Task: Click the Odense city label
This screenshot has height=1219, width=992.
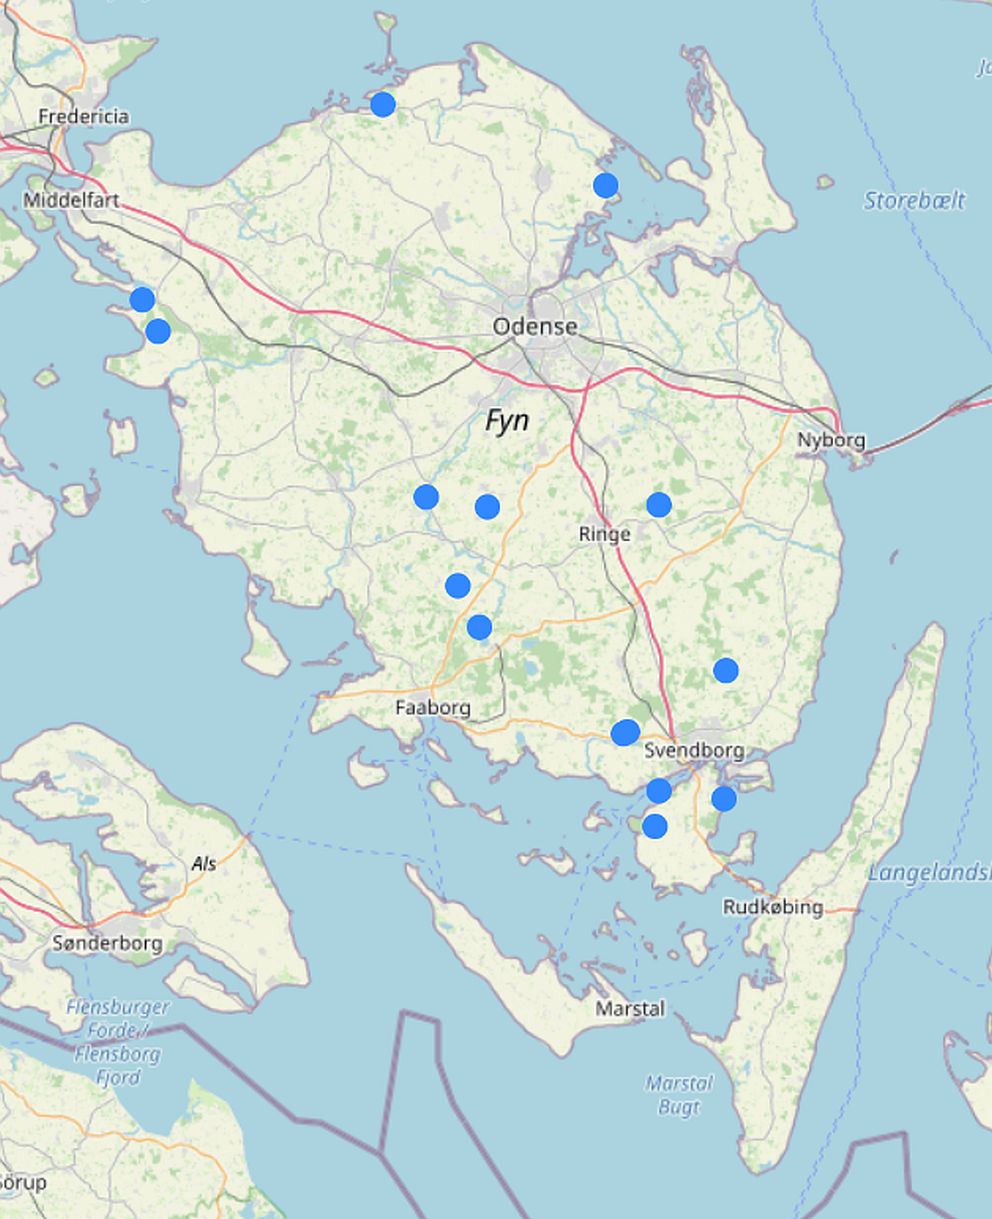Action: pos(535,326)
